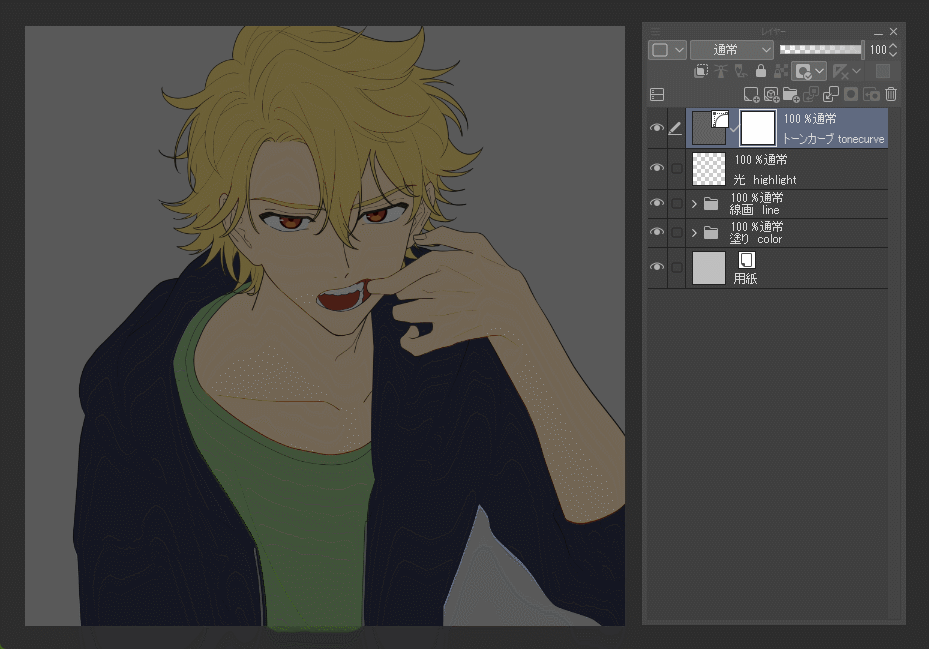Create a new layer folder

(x=791, y=94)
